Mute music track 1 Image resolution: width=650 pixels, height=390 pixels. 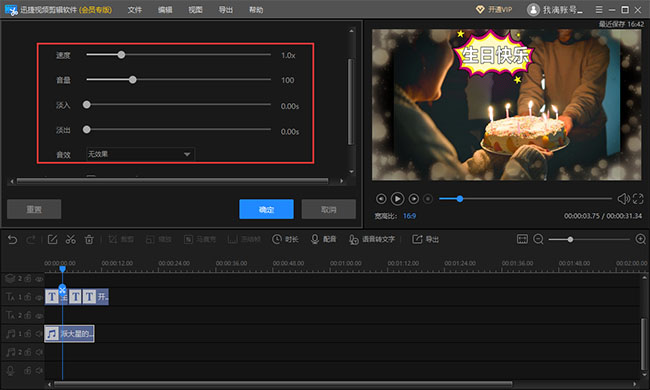pos(39,334)
